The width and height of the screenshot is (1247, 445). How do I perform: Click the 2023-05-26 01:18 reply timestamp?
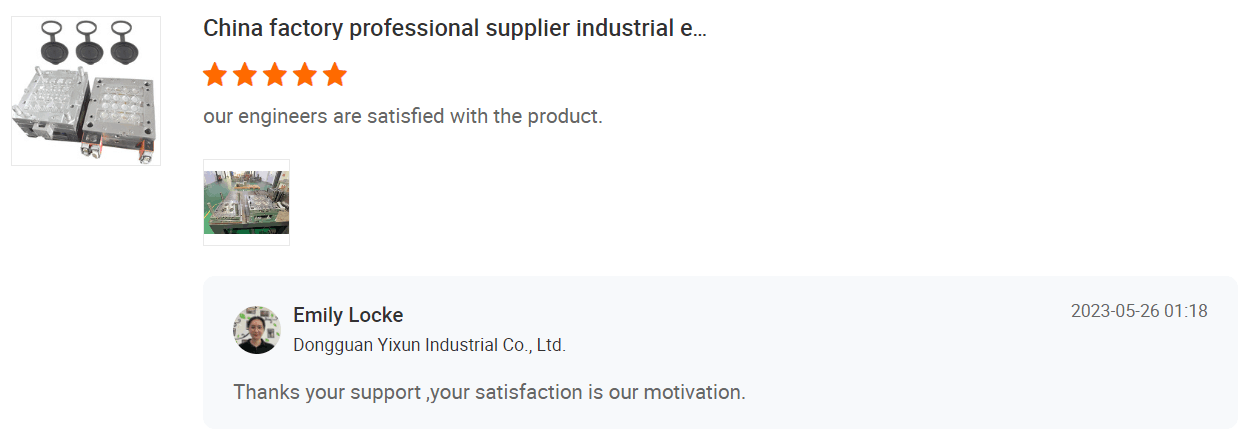[x=1139, y=311]
